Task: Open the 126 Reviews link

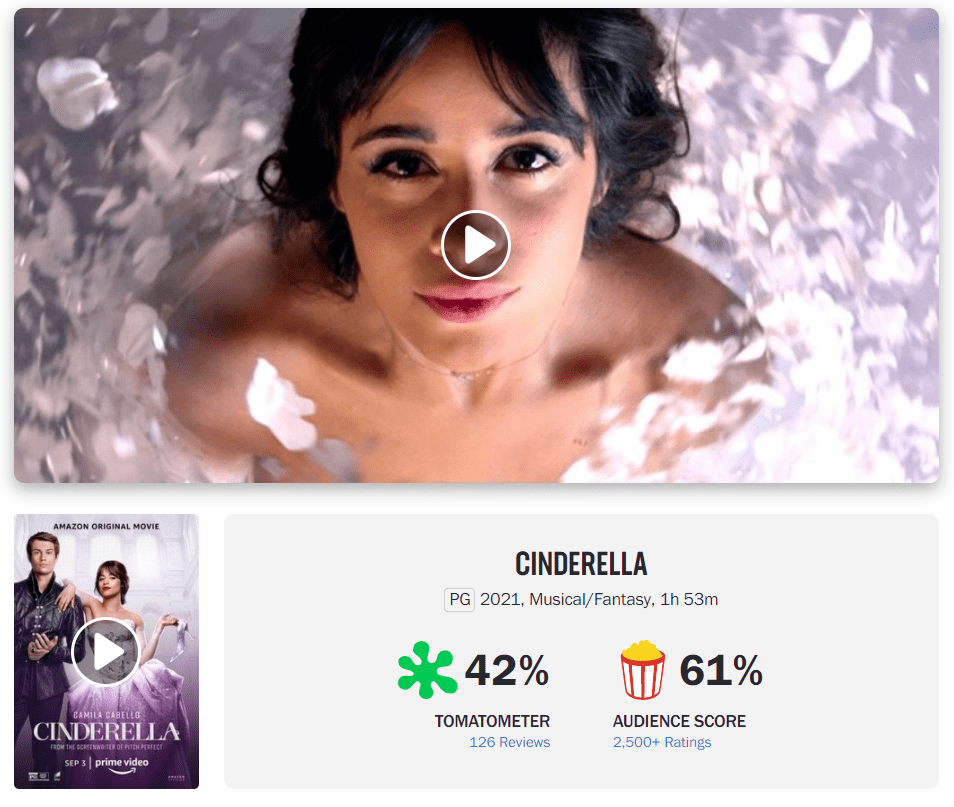Action: tap(509, 742)
